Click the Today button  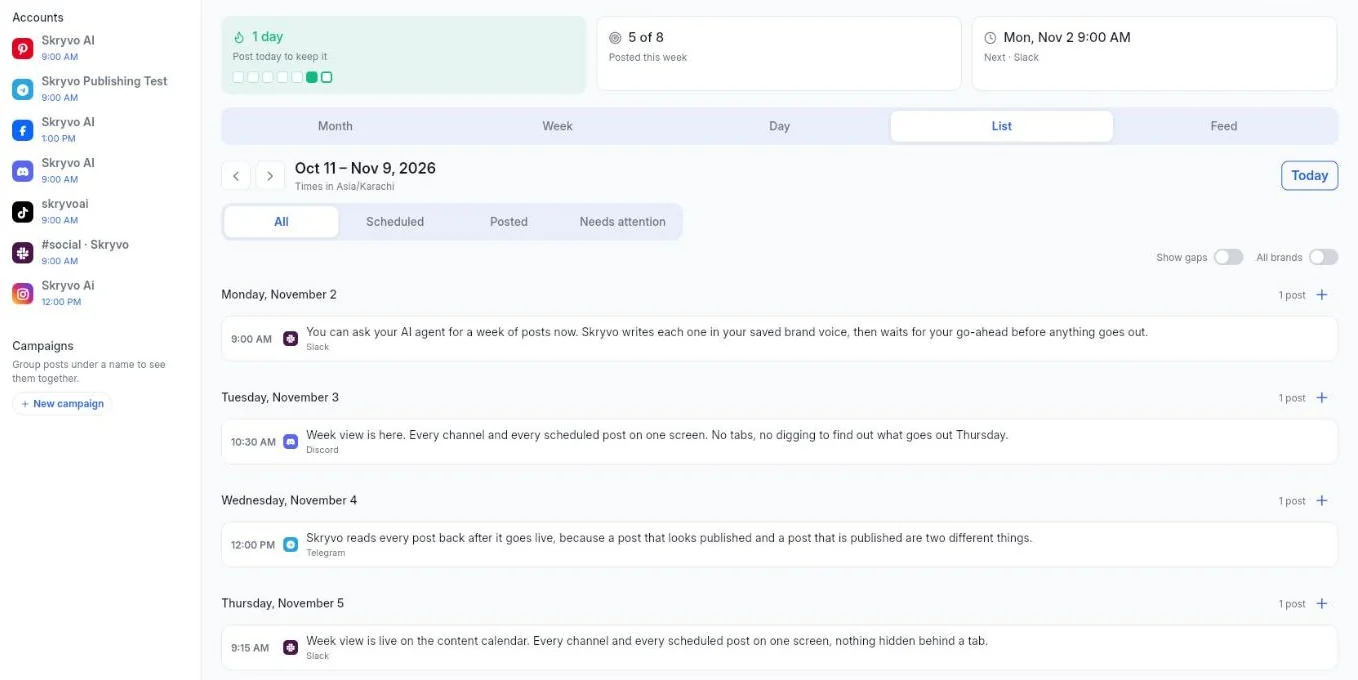[1309, 176]
